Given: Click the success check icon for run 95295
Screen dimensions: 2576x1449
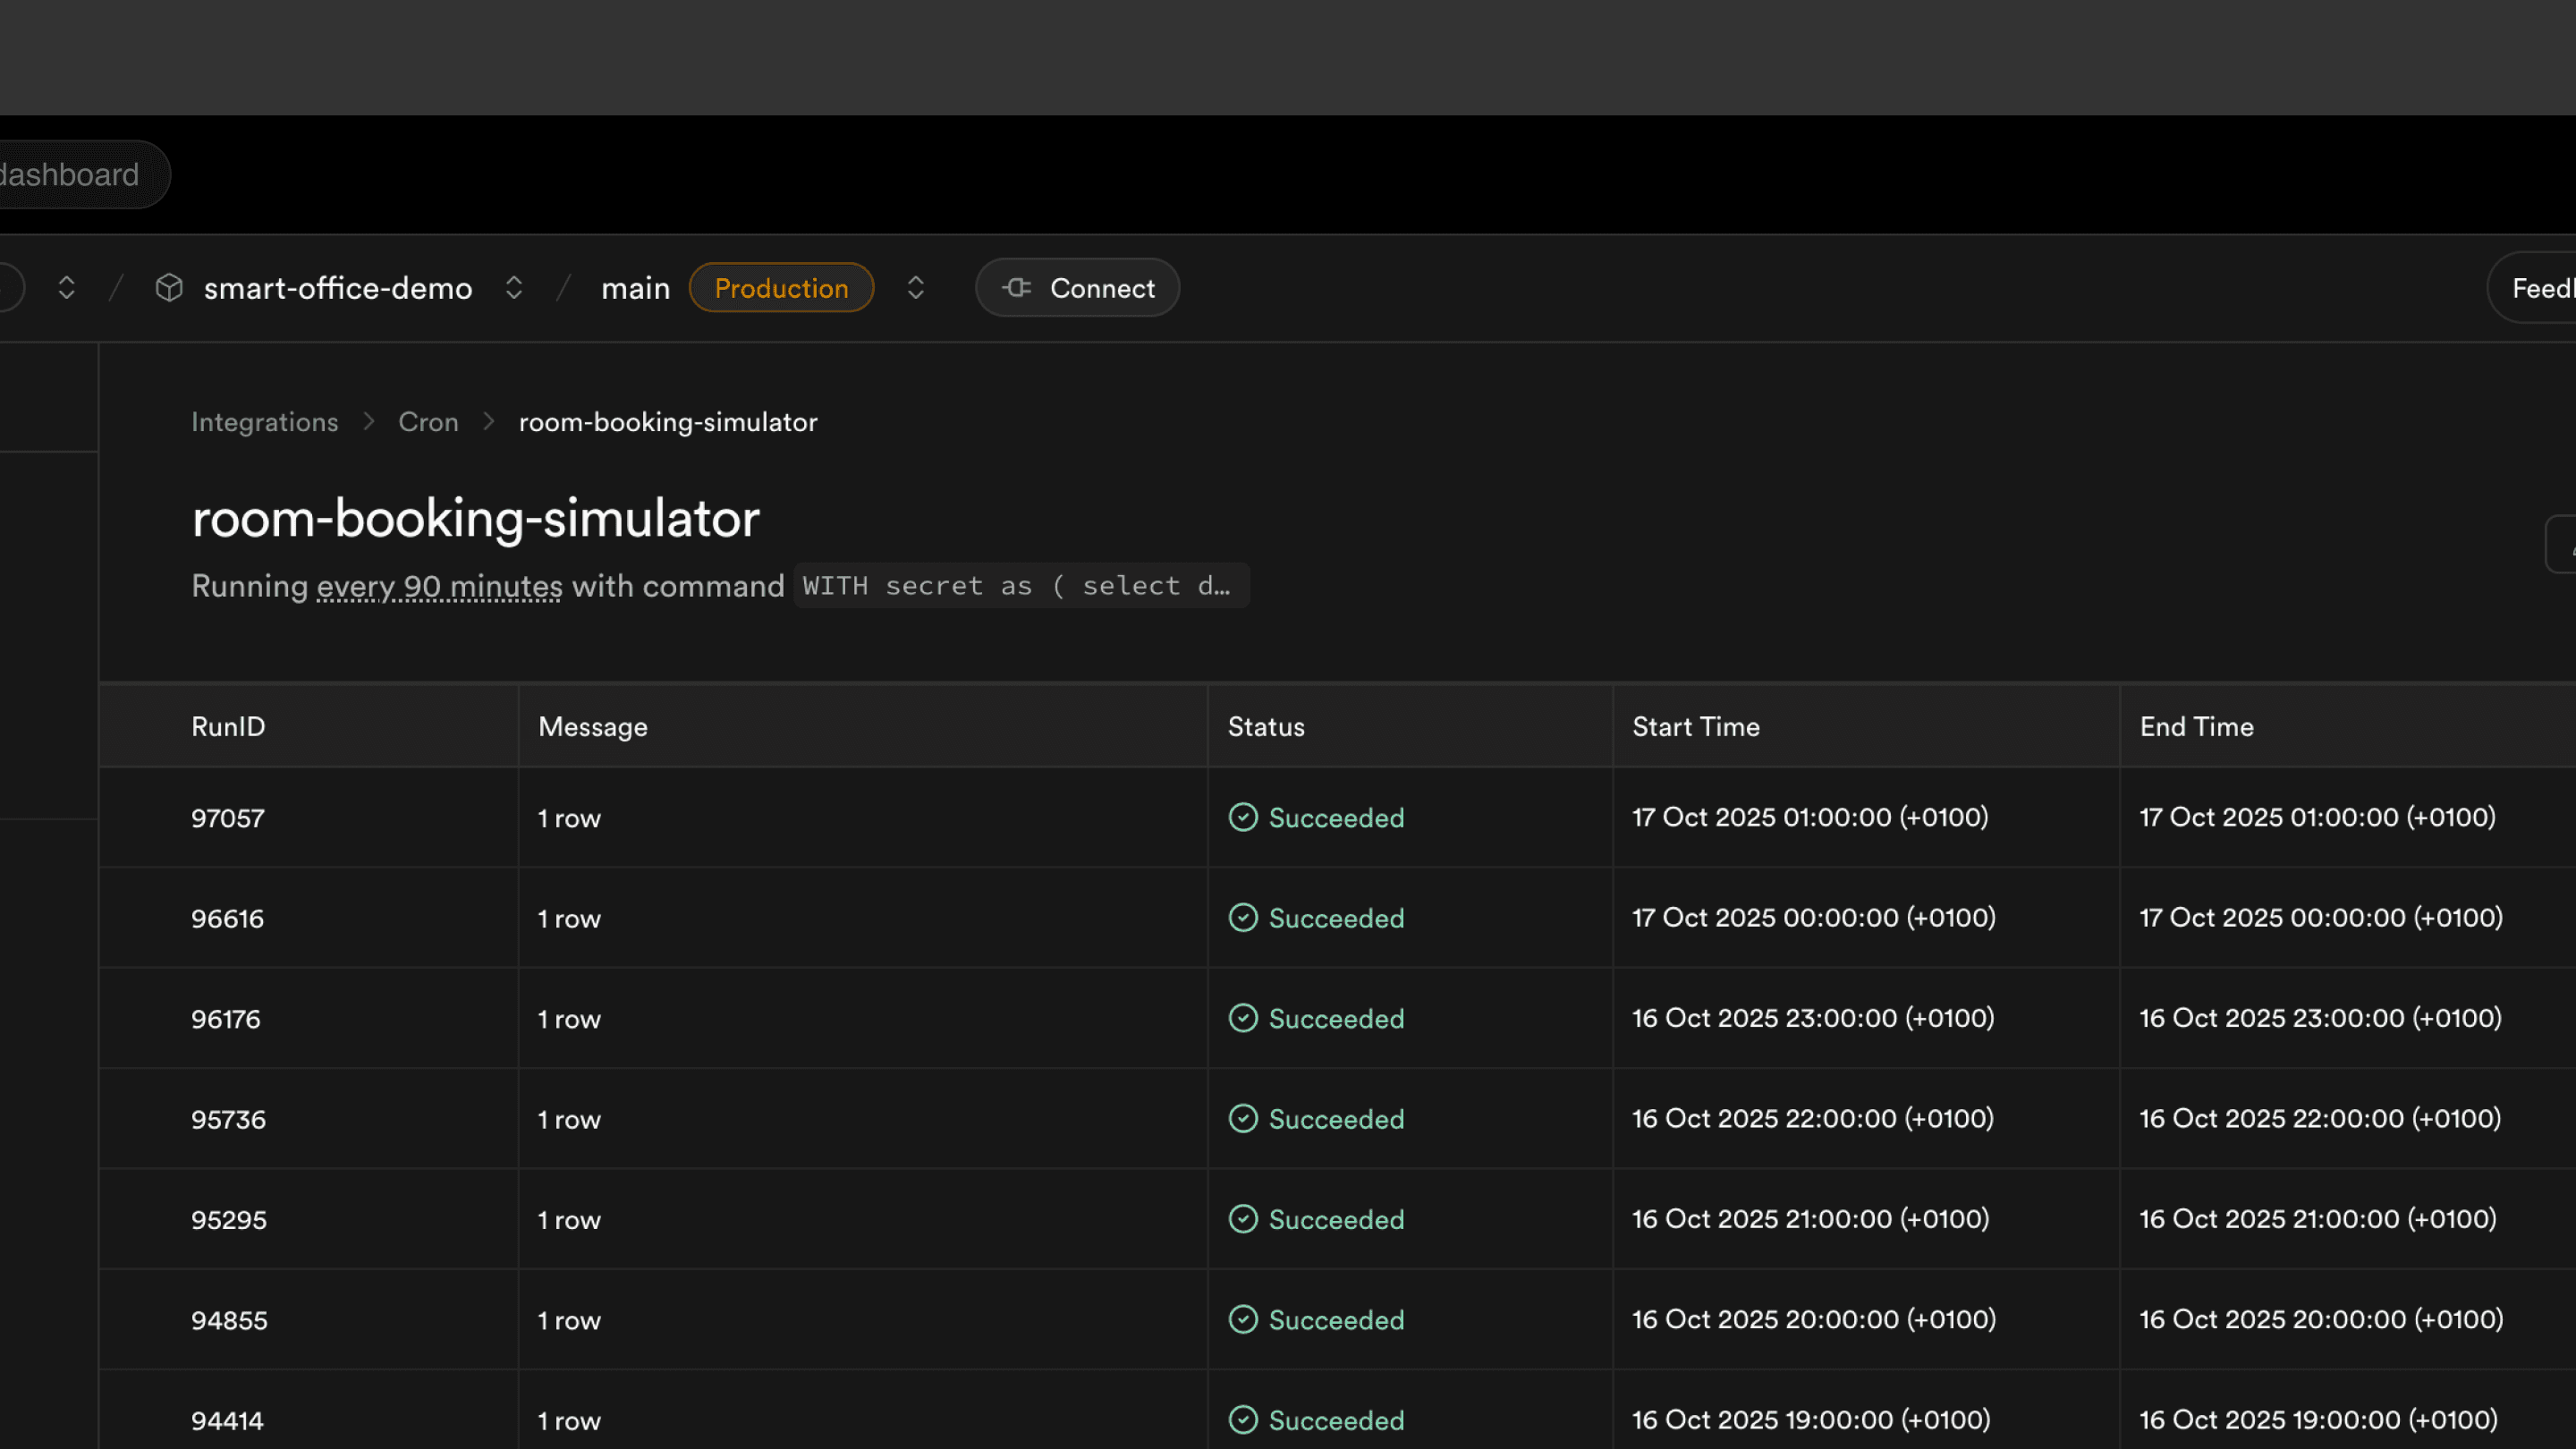Looking at the screenshot, I should (1243, 1220).
